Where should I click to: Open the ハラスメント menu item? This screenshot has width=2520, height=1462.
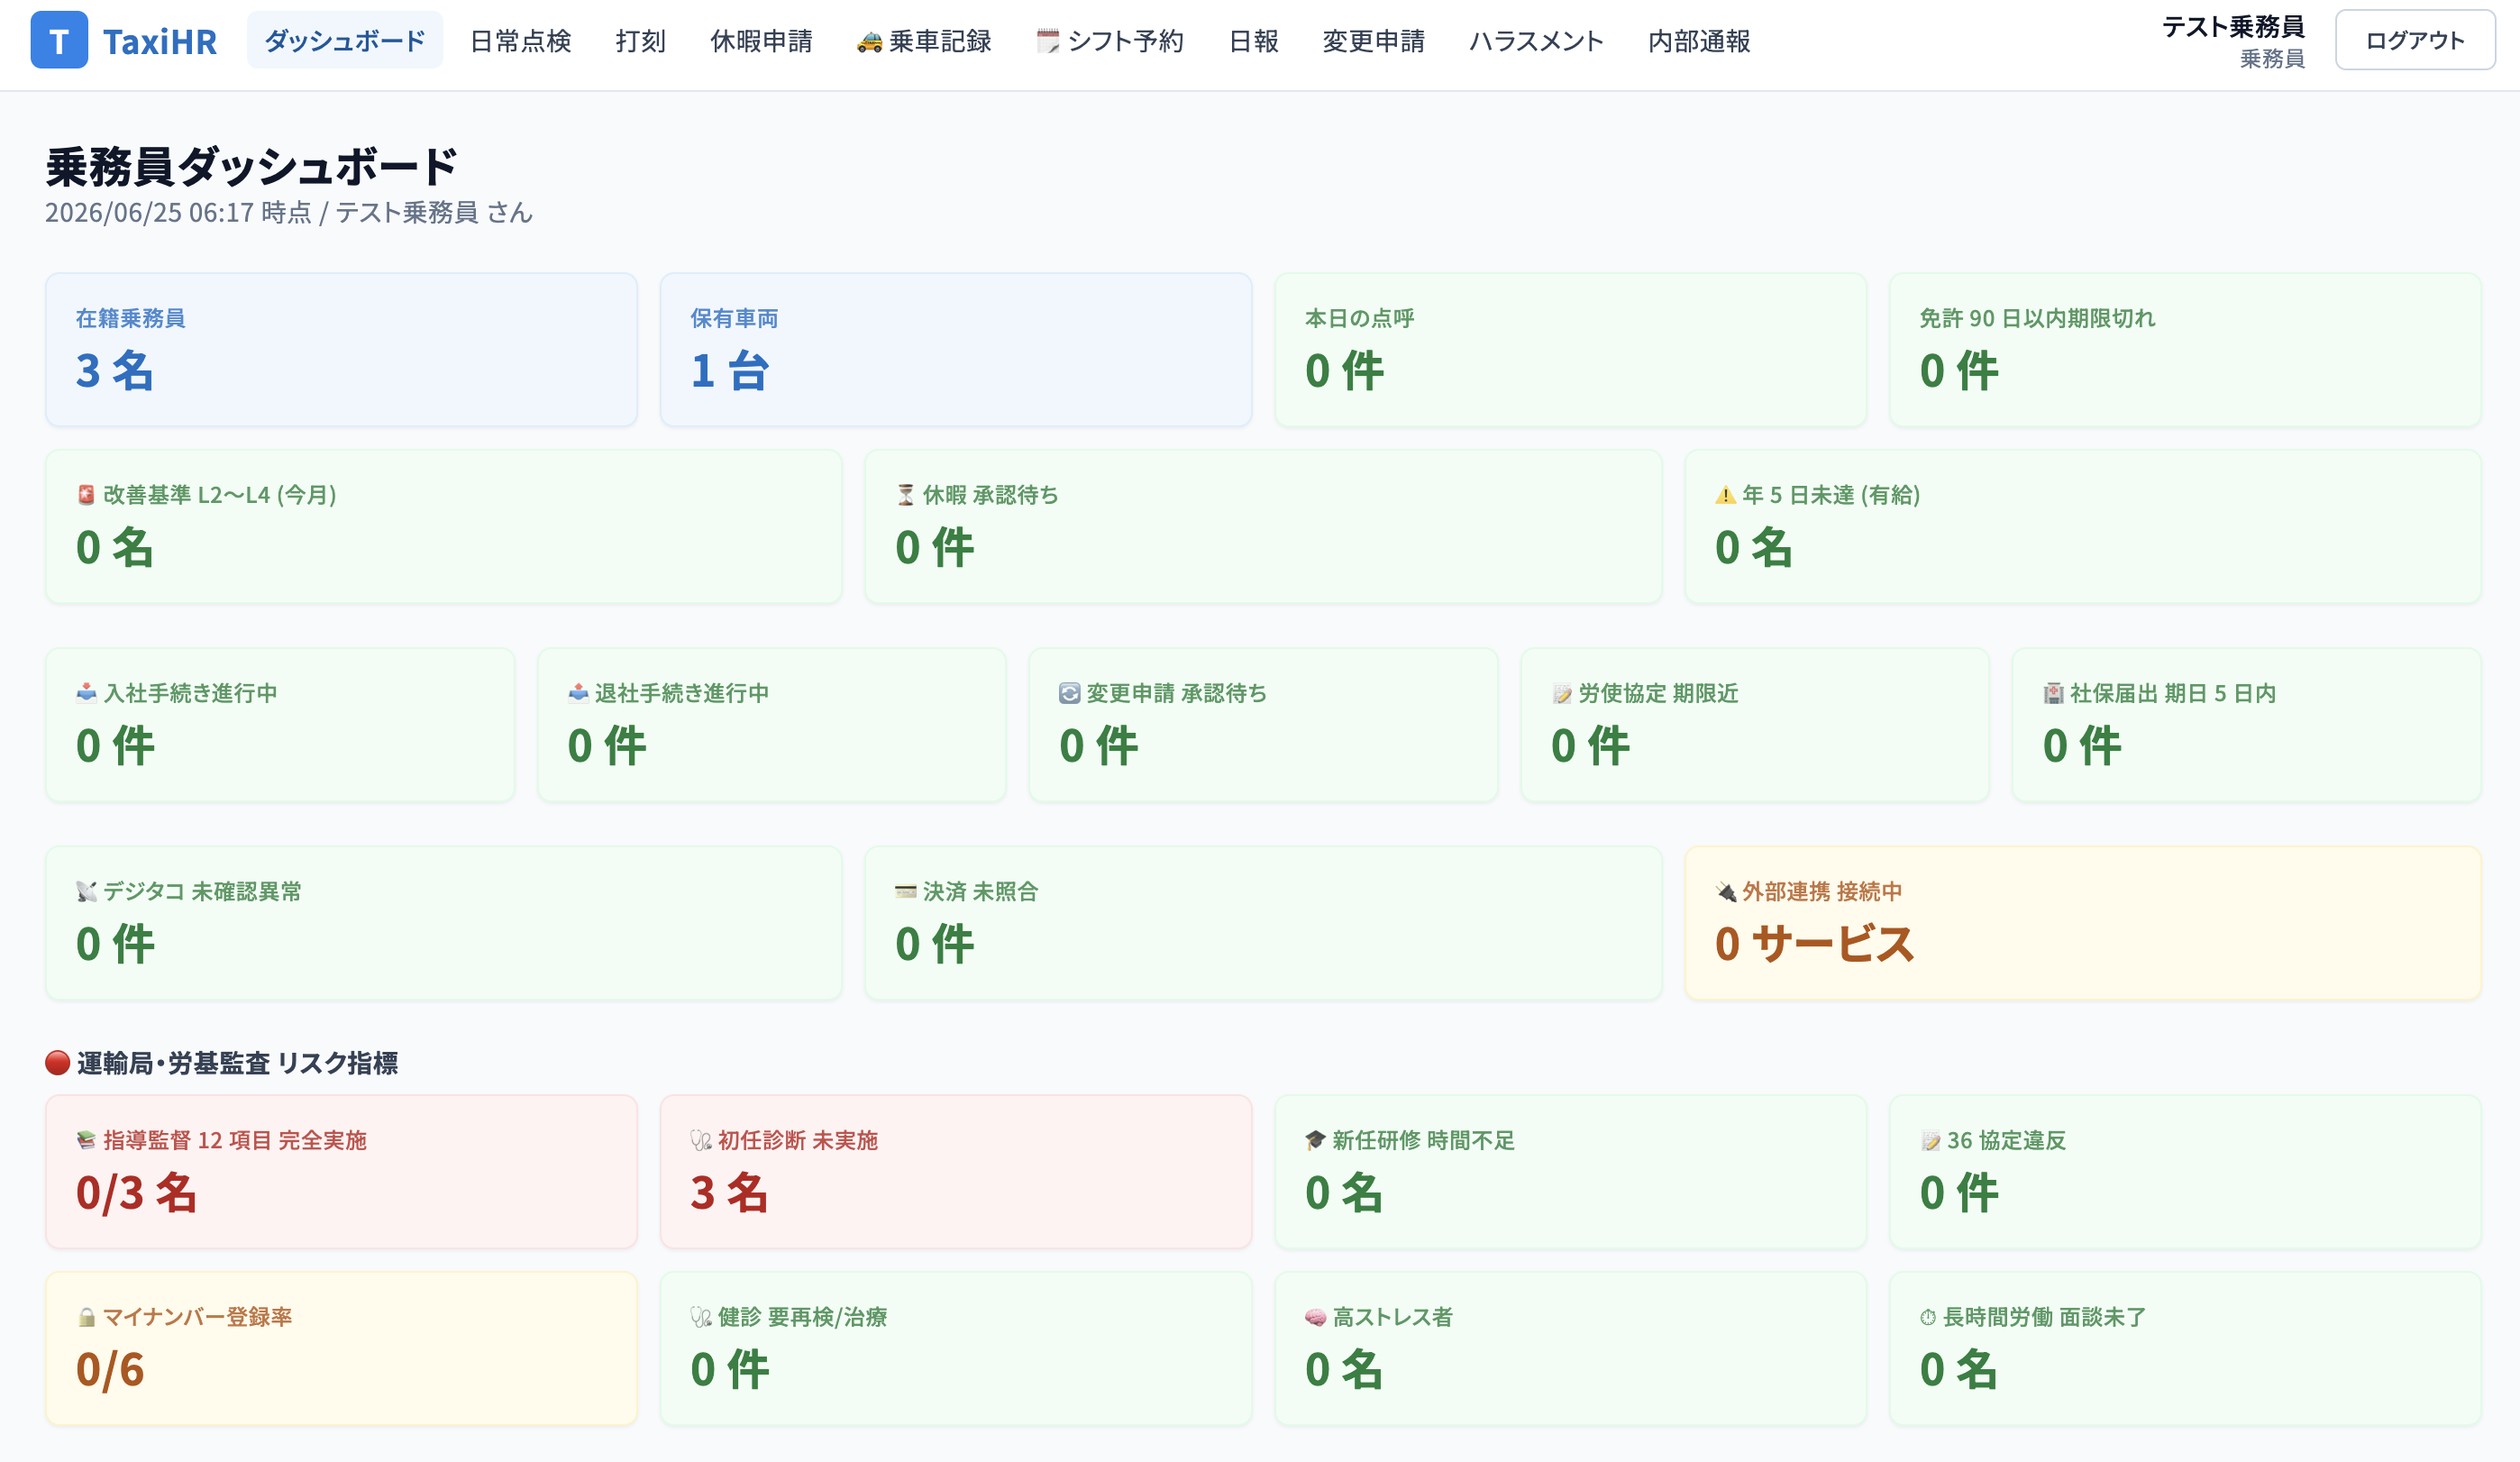pyautogui.click(x=1537, y=41)
